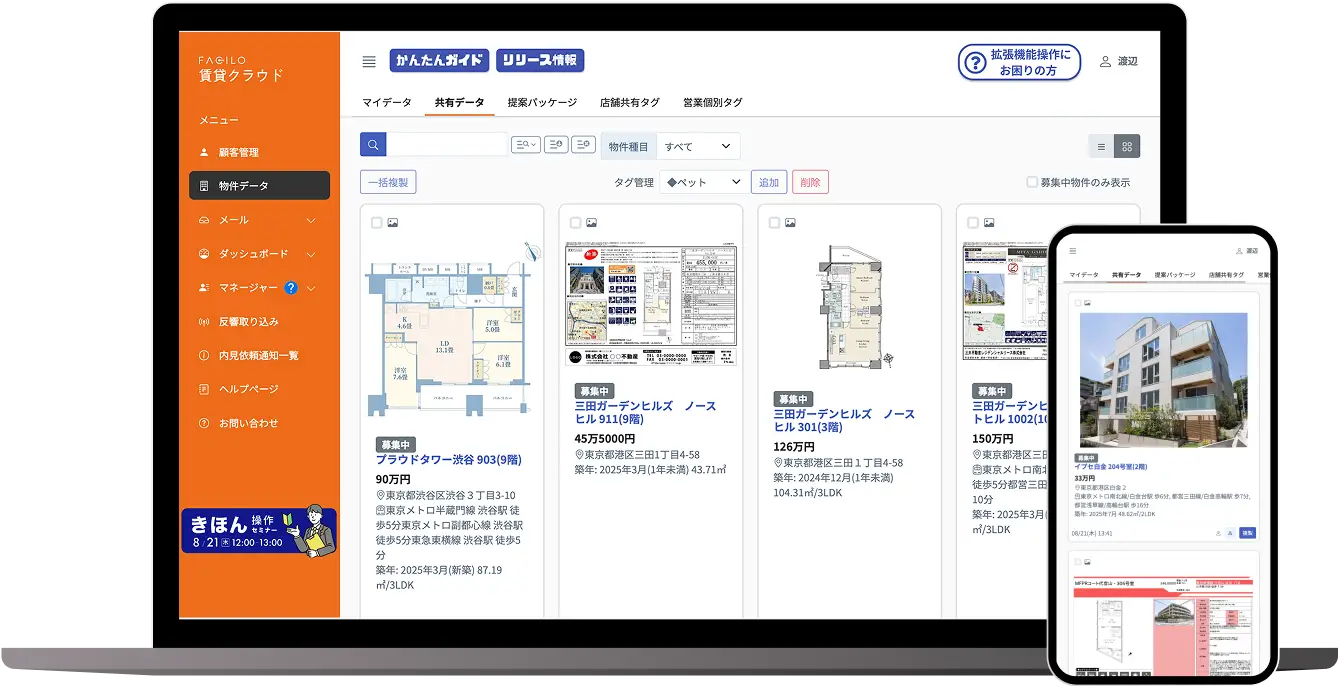Check the プラウドタワー渋谷 property card checkbox
This screenshot has width=1338, height=686.
tap(376, 223)
